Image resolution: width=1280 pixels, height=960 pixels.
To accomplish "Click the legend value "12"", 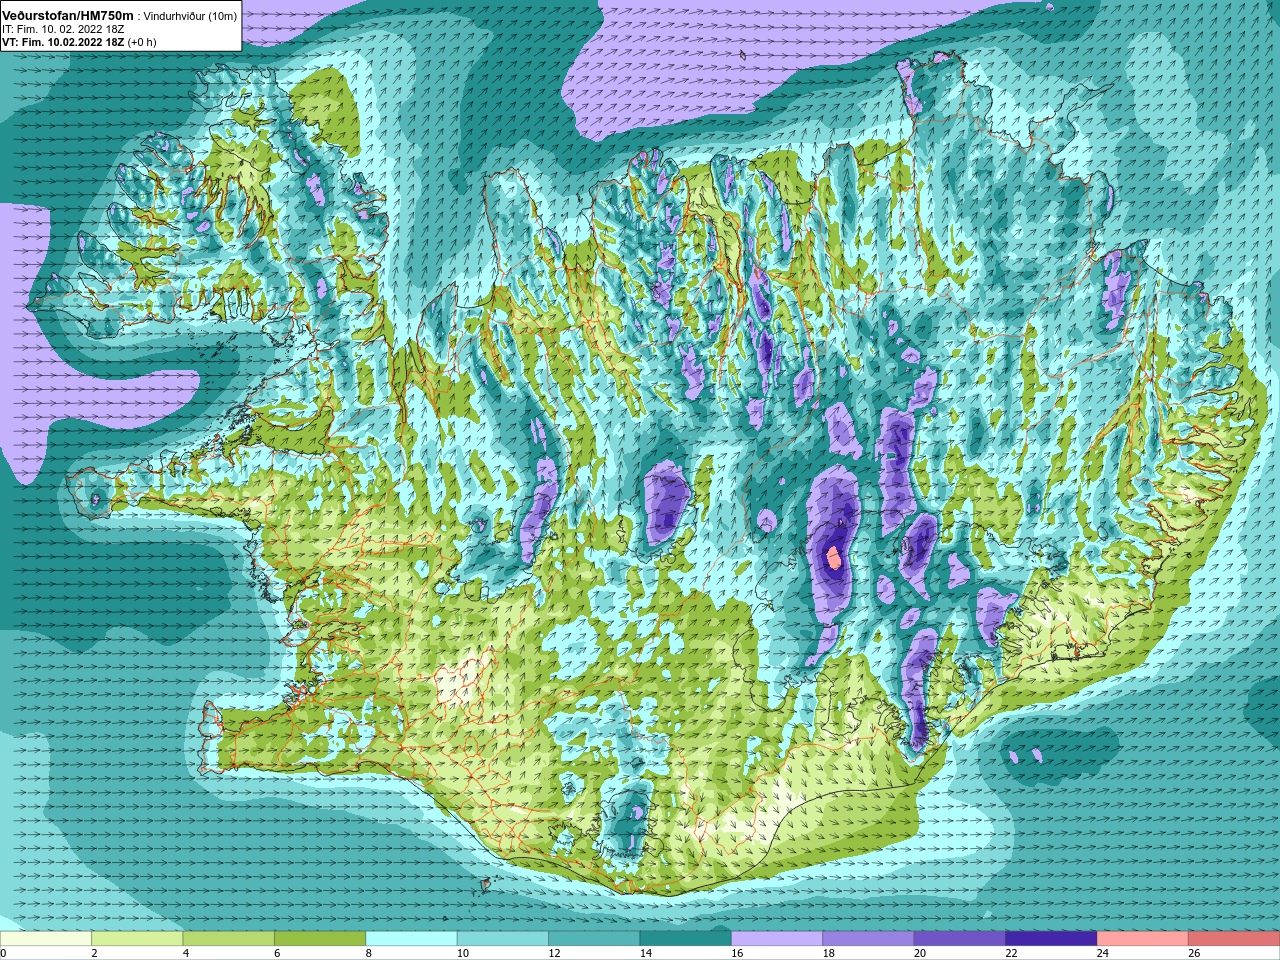I will click(554, 953).
